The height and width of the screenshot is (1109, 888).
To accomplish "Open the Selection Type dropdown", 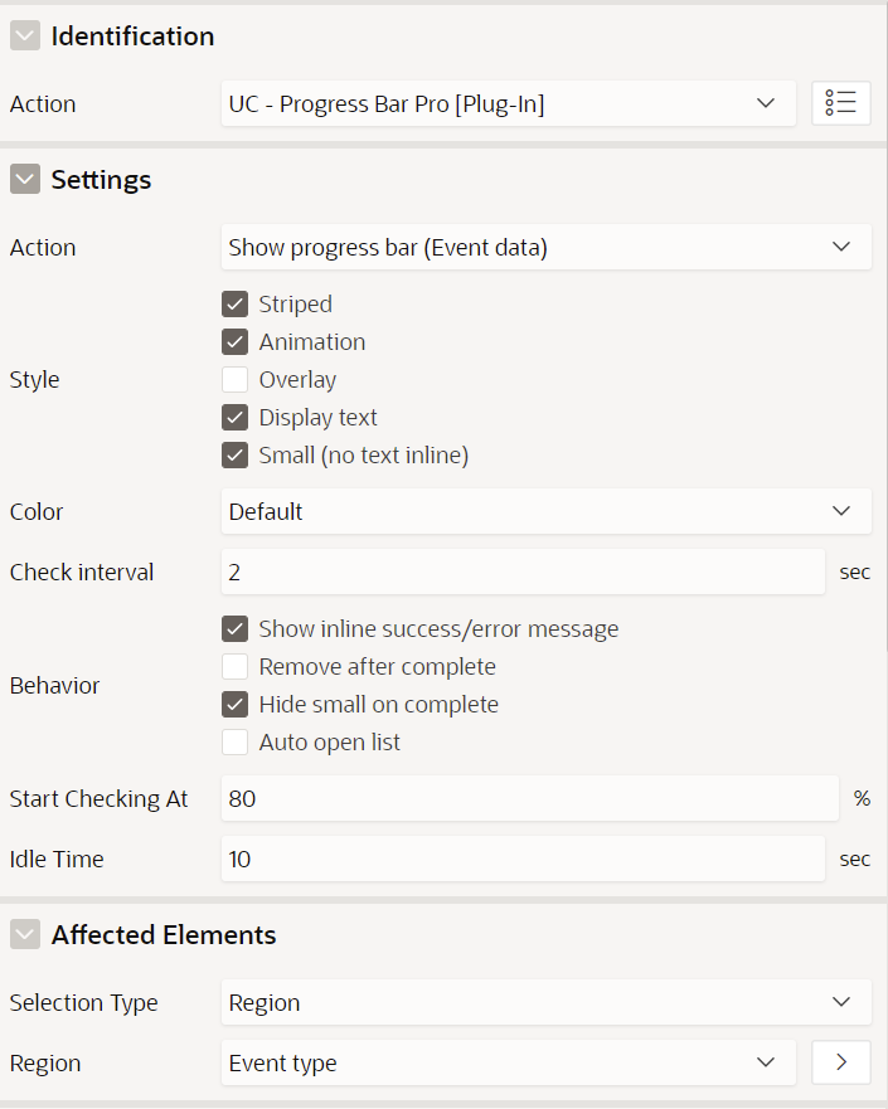I will point(546,1001).
